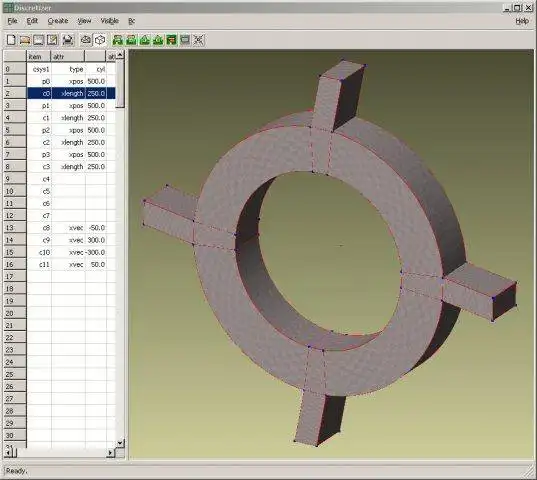537x480 pixels.
Task: Select the csys1 item cell
Action: (x=39, y=69)
